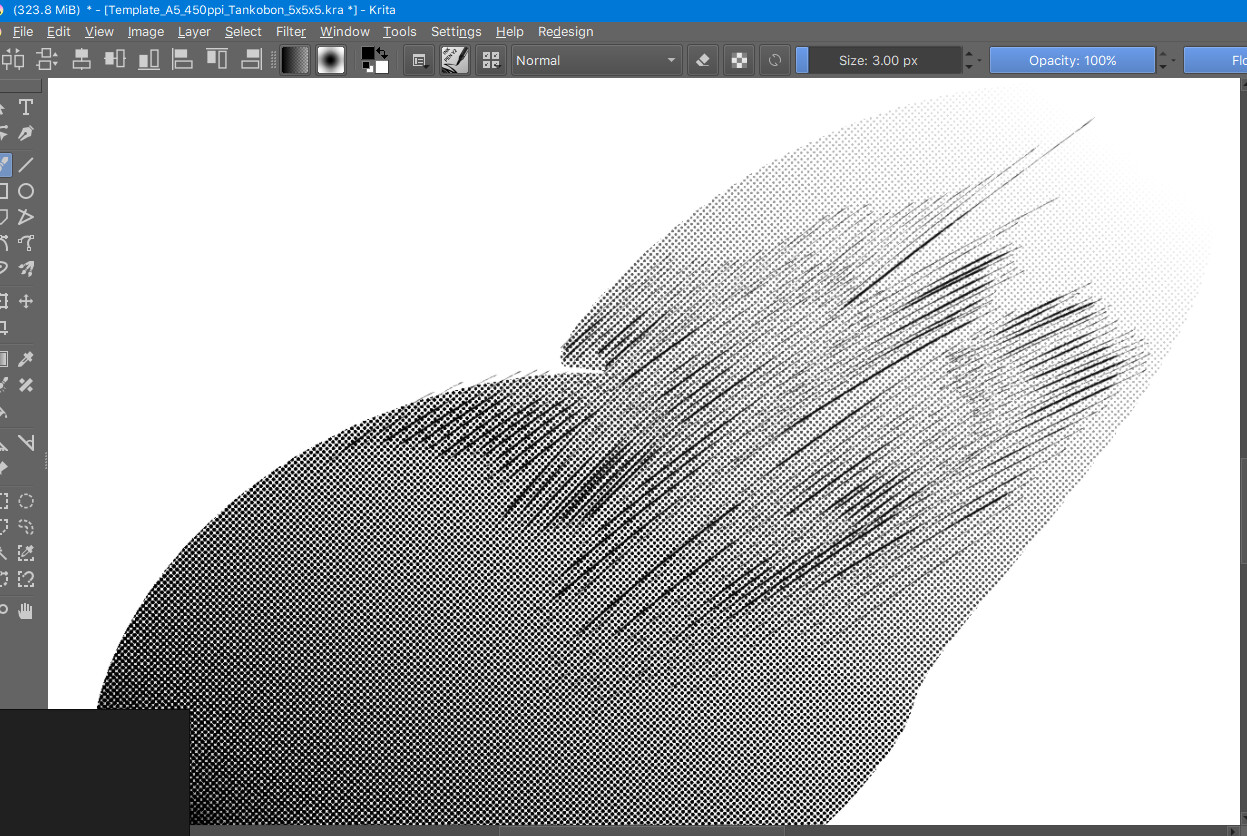Activate the Move tool
The height and width of the screenshot is (836, 1247).
(26, 301)
